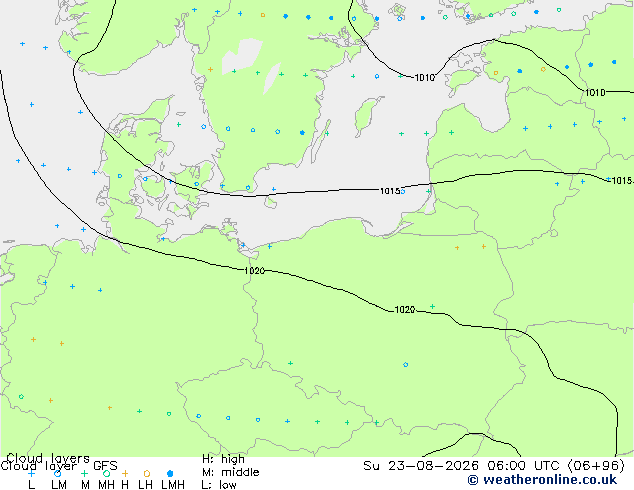Click the filled blue cloud marker in southern Sweden
The width and height of the screenshot is (634, 490).
pyautogui.click(x=302, y=133)
